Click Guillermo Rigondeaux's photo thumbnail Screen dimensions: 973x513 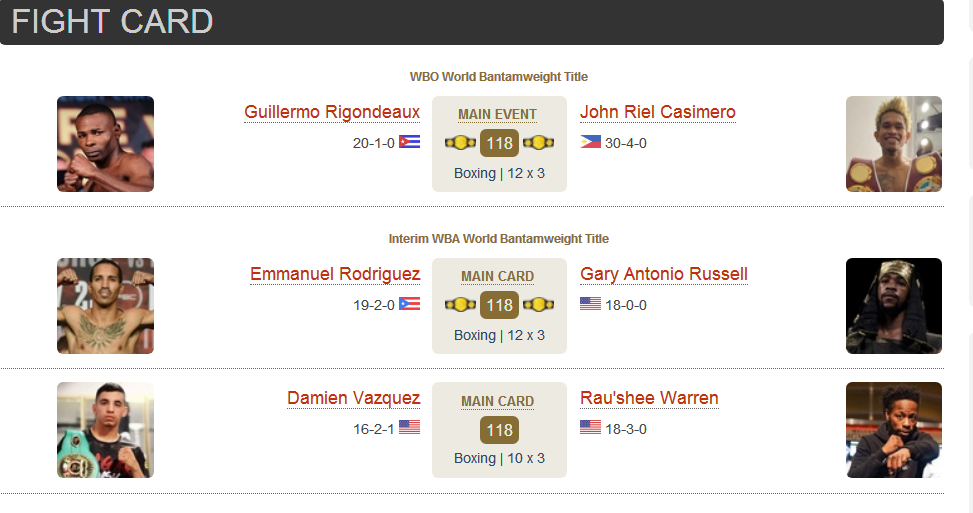coord(105,144)
